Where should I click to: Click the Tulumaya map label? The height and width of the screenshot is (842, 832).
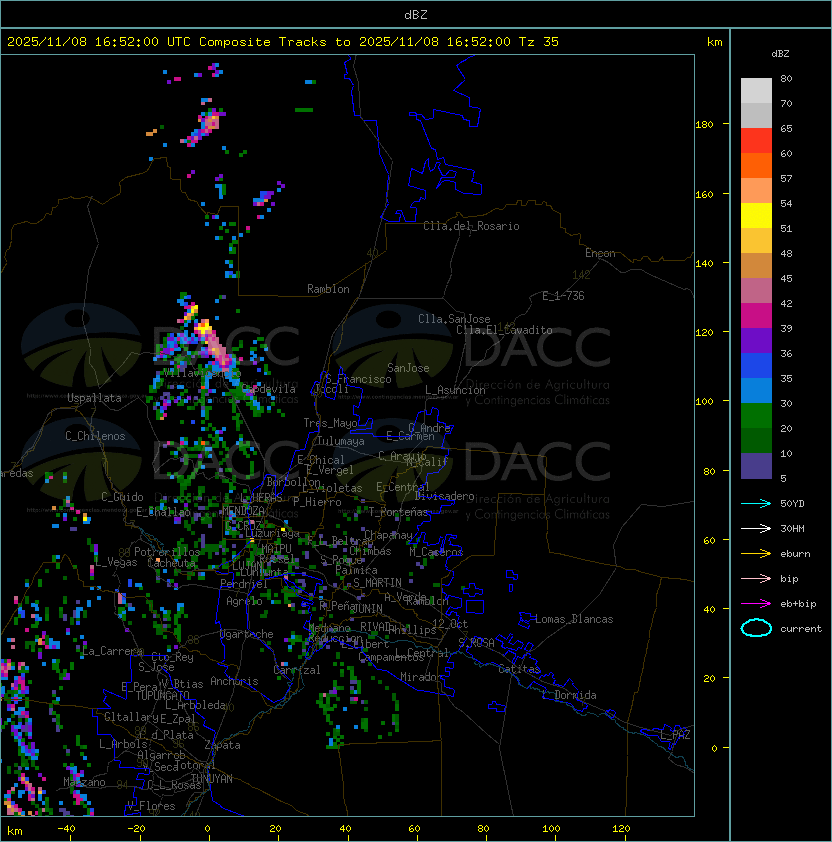341,441
